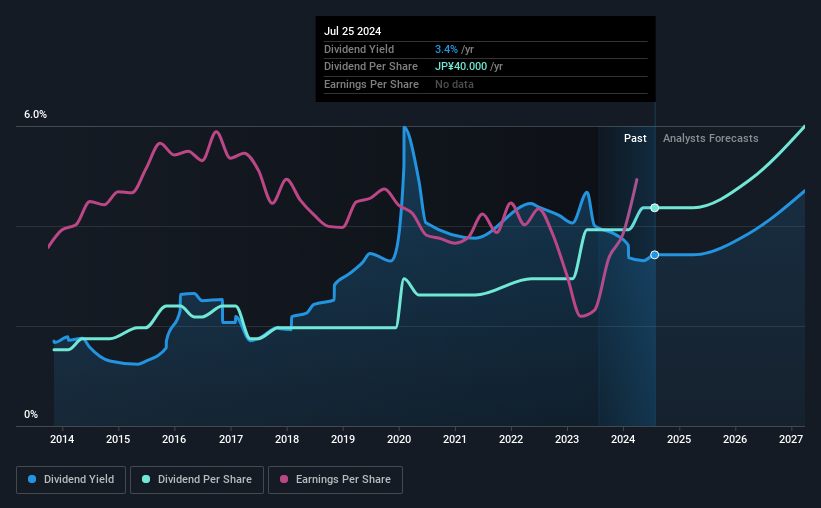Click the 2020 x-axis year label
The width and height of the screenshot is (821, 508).
pos(399,439)
